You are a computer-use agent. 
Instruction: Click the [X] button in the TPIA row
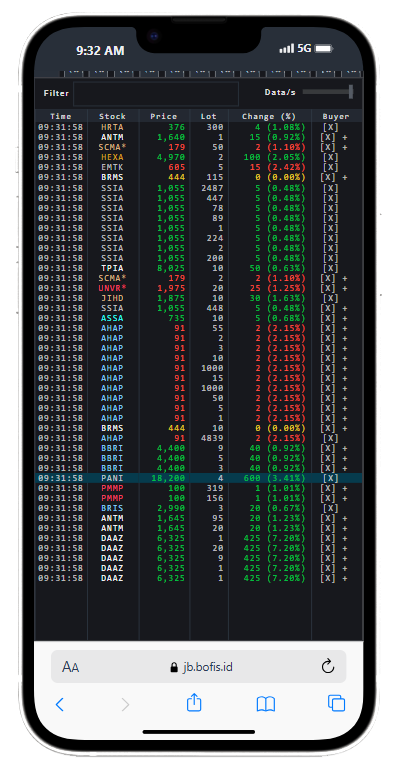click(331, 268)
